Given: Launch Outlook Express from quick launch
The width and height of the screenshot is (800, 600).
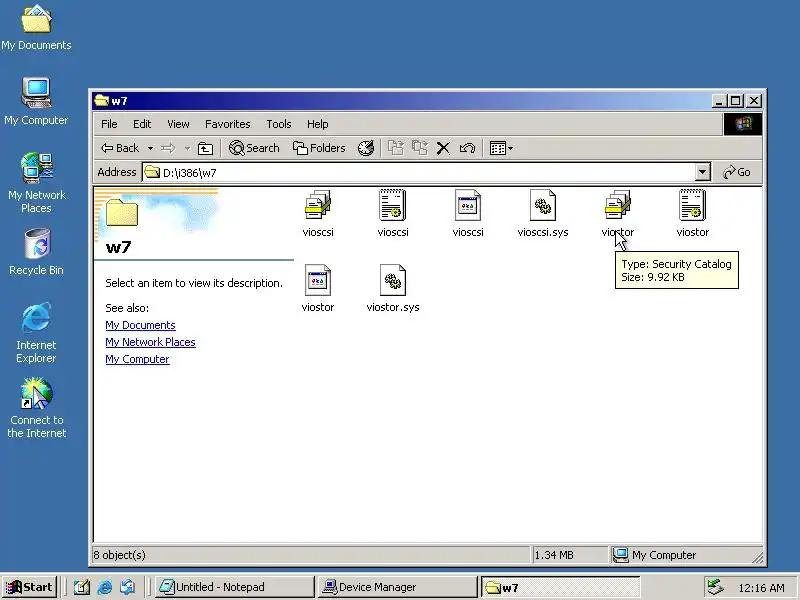Looking at the screenshot, I should coord(128,587).
